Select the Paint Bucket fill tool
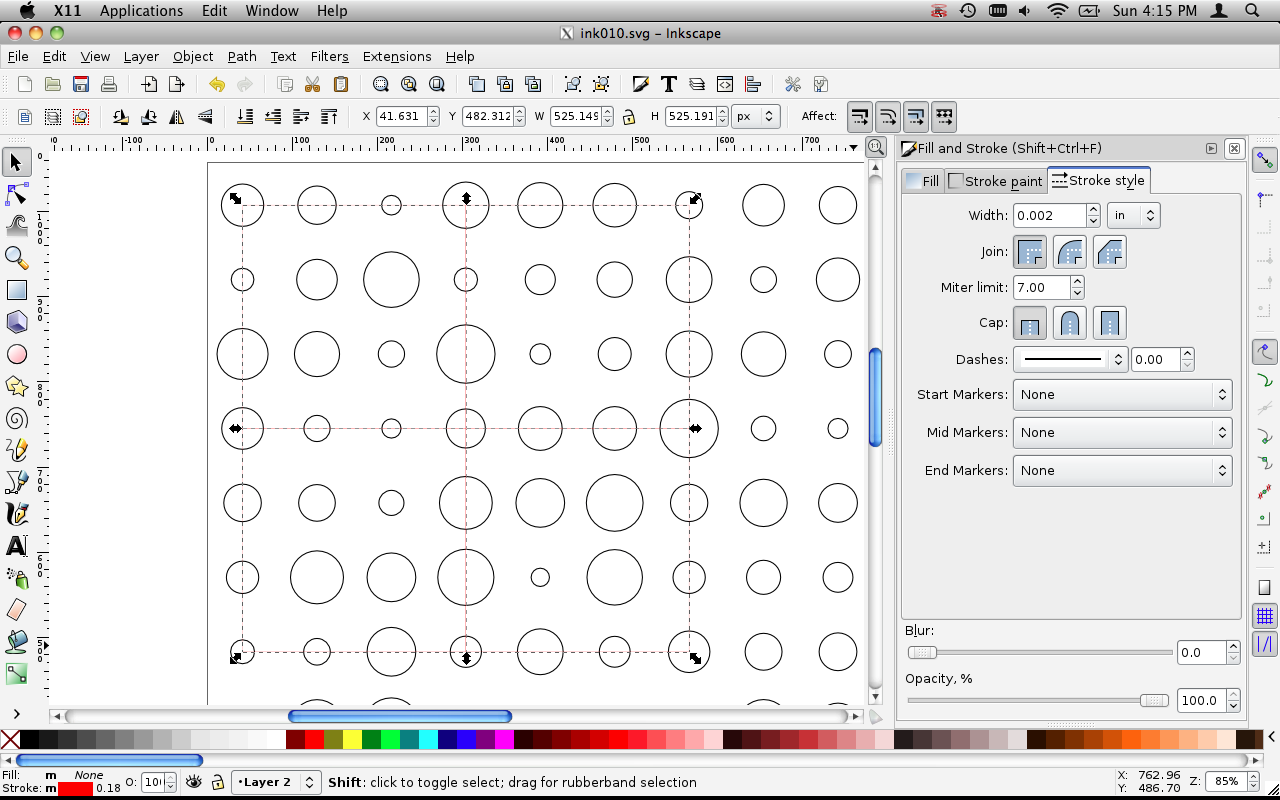The width and height of the screenshot is (1280, 800). click(x=17, y=642)
